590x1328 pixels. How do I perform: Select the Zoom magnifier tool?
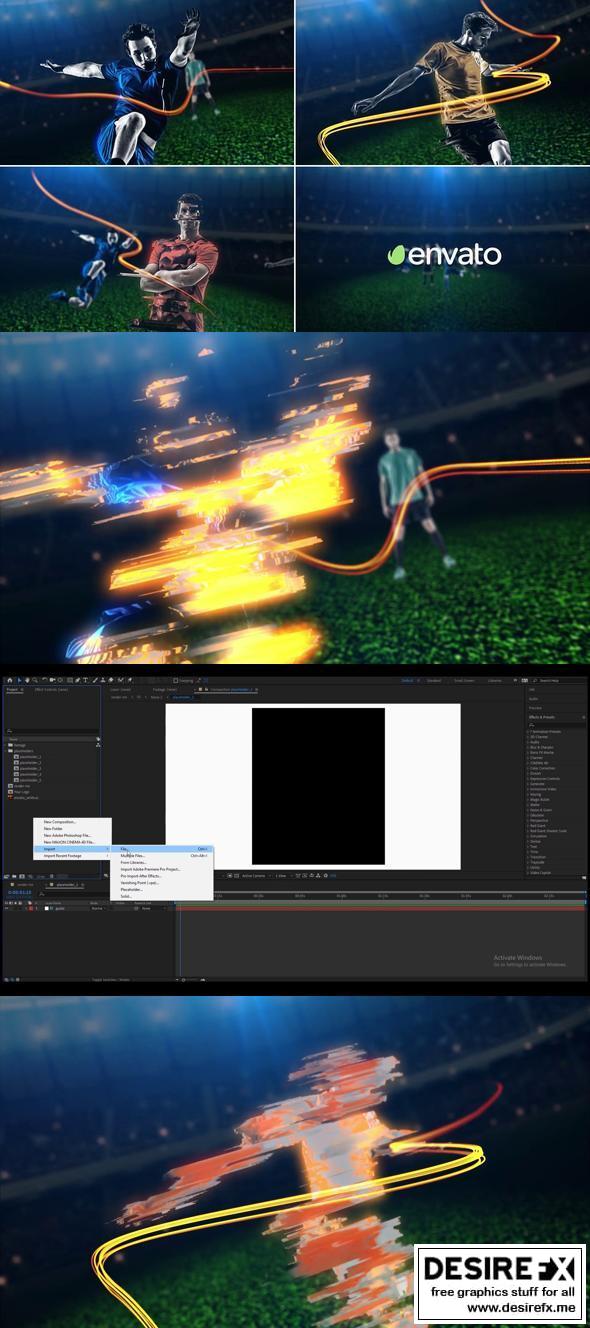point(35,680)
